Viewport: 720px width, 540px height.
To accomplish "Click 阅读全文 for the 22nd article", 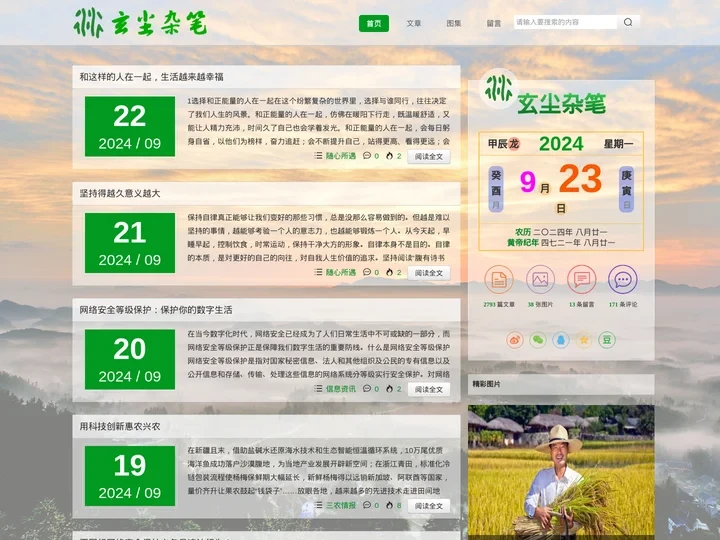I will pyautogui.click(x=429, y=157).
